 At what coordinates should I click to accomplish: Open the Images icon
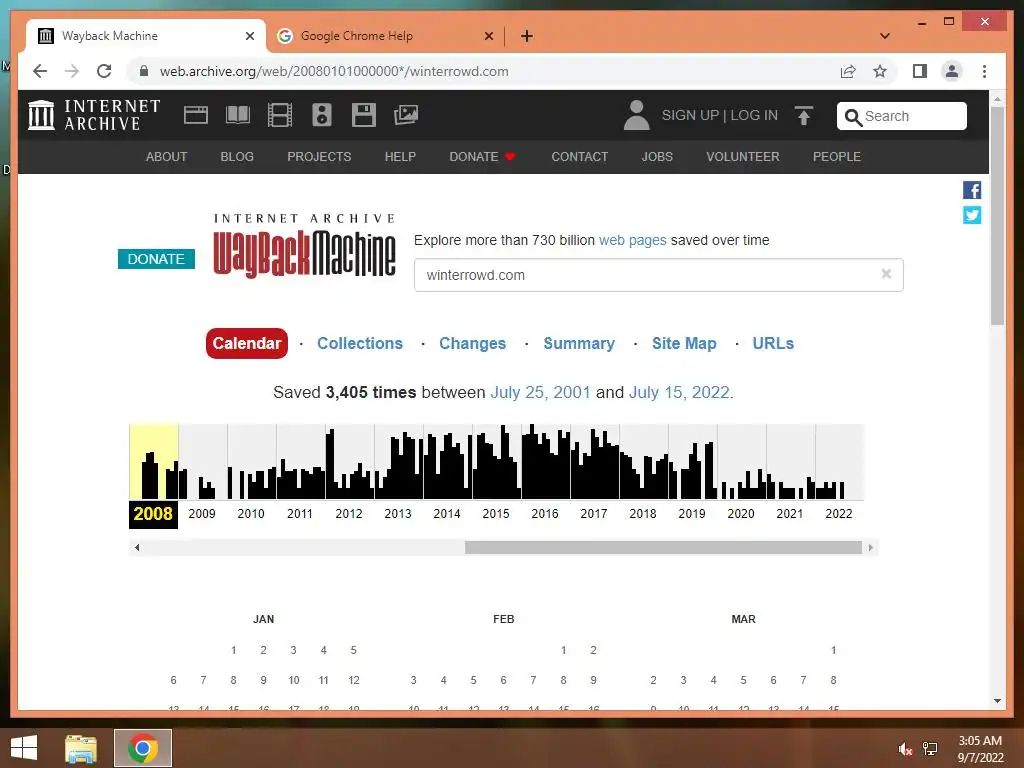coord(406,115)
